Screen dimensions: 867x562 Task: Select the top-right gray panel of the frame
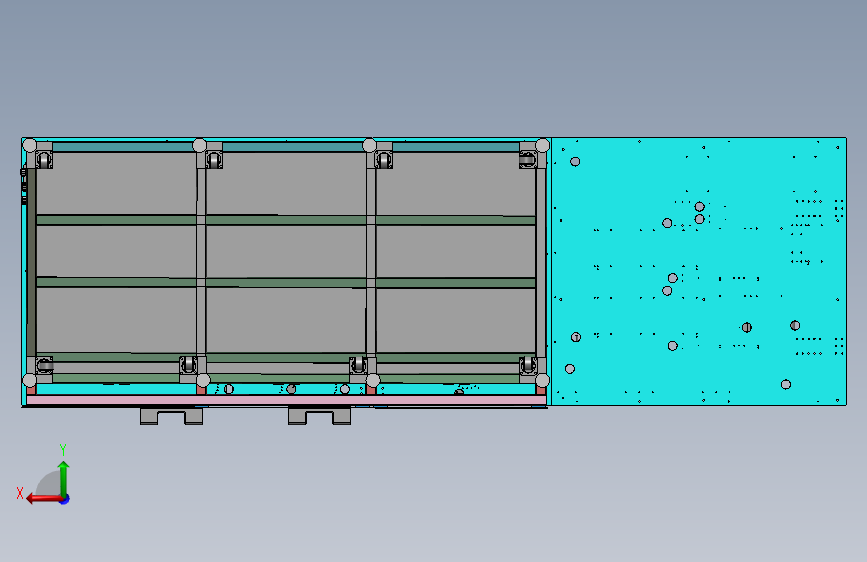pos(456,184)
